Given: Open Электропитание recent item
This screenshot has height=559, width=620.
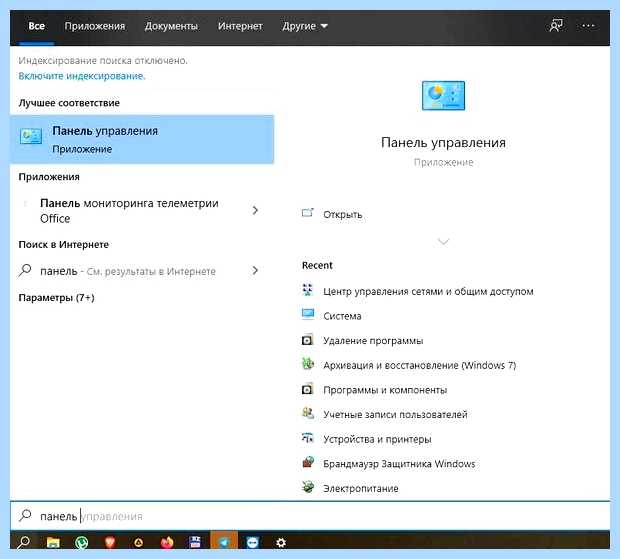Looking at the screenshot, I should pos(361,489).
